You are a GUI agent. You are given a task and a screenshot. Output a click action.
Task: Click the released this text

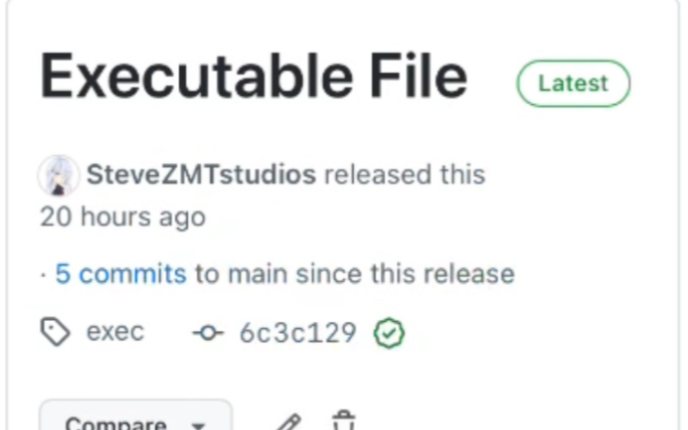(x=405, y=175)
